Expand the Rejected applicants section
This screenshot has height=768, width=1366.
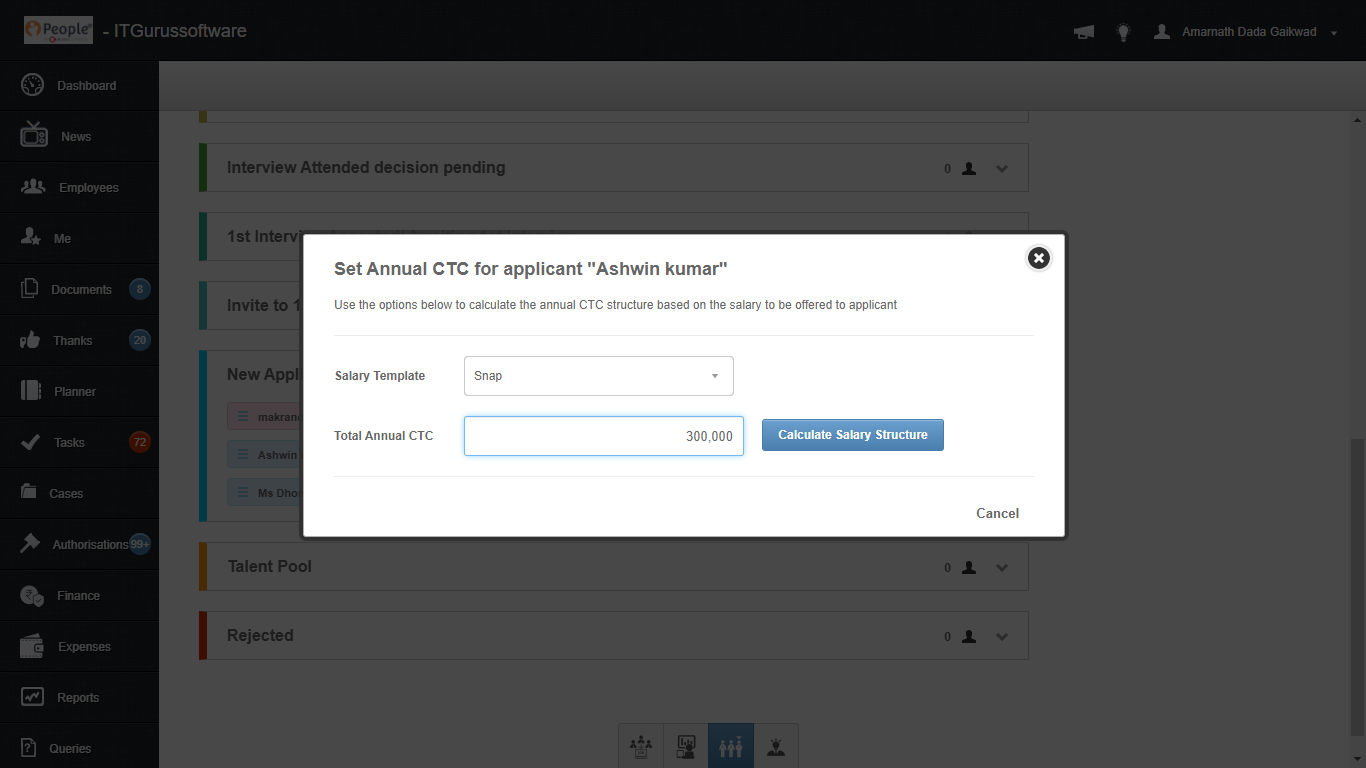click(x=1002, y=637)
